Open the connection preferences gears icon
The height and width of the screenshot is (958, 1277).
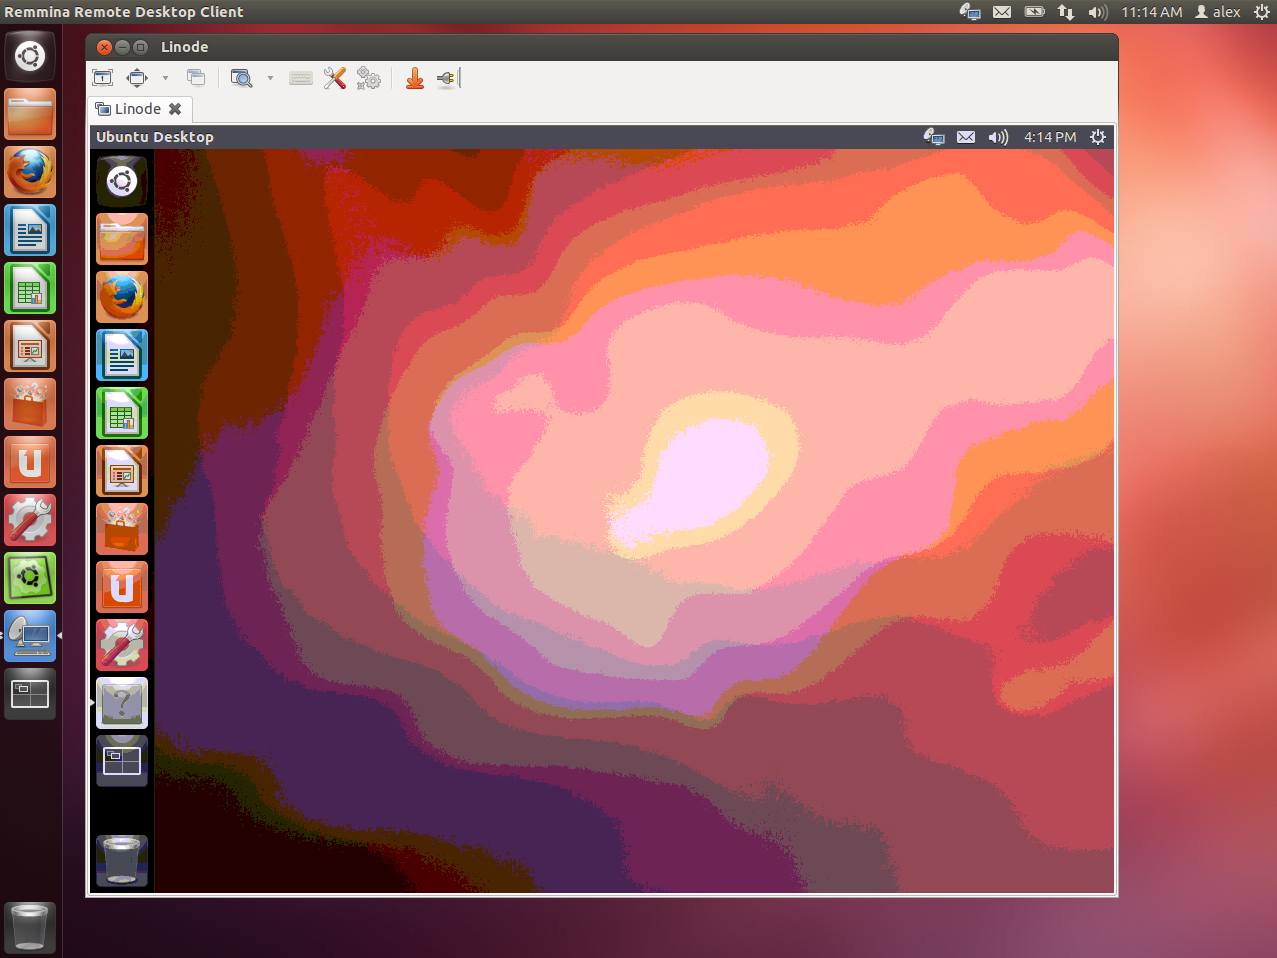point(368,78)
